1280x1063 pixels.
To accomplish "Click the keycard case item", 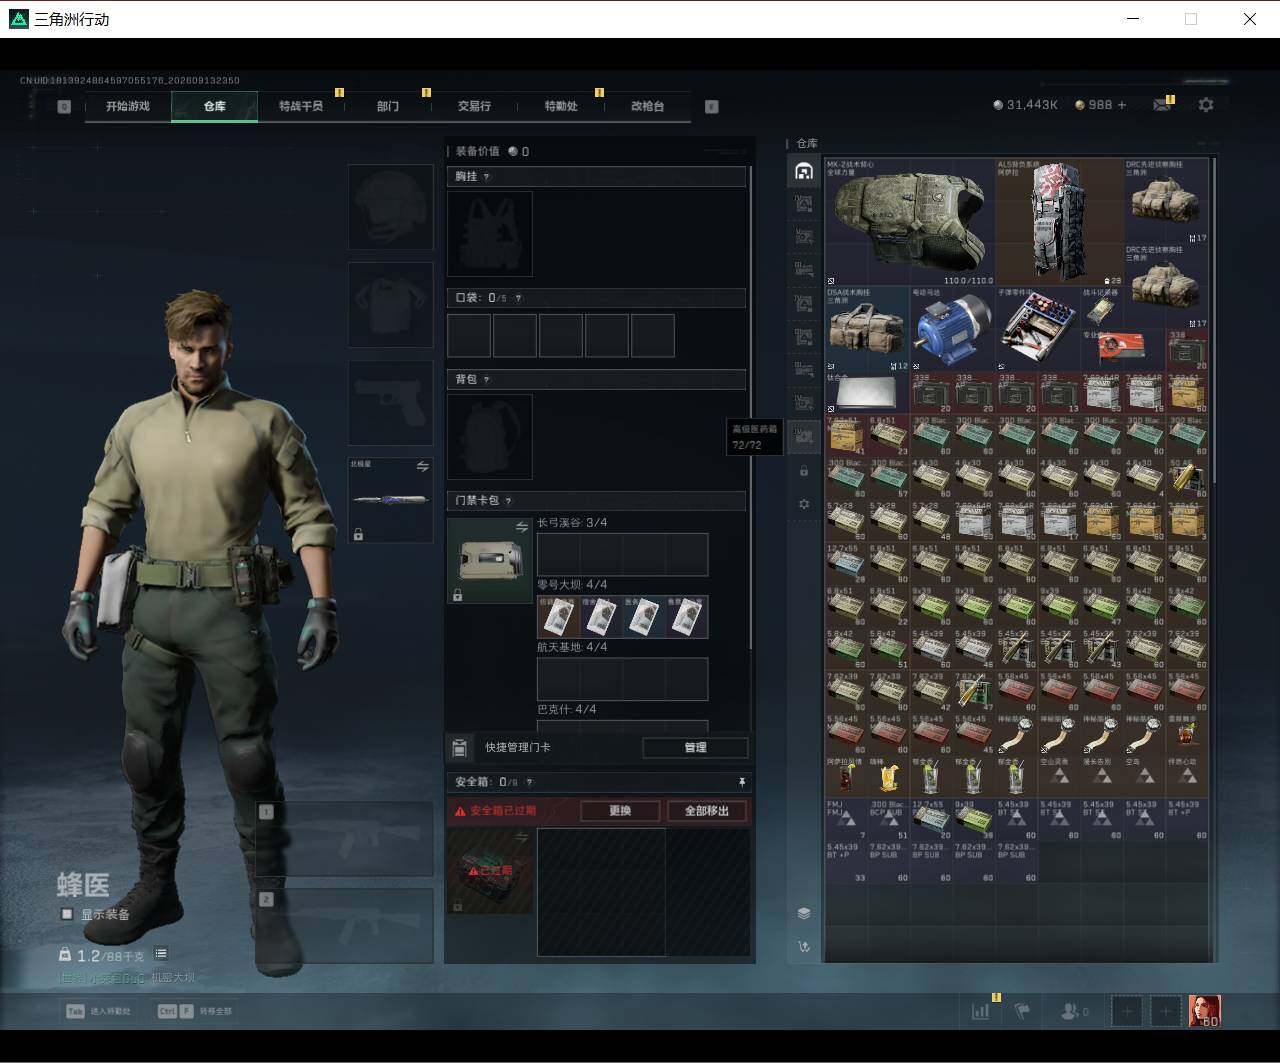I will pyautogui.click(x=490, y=560).
